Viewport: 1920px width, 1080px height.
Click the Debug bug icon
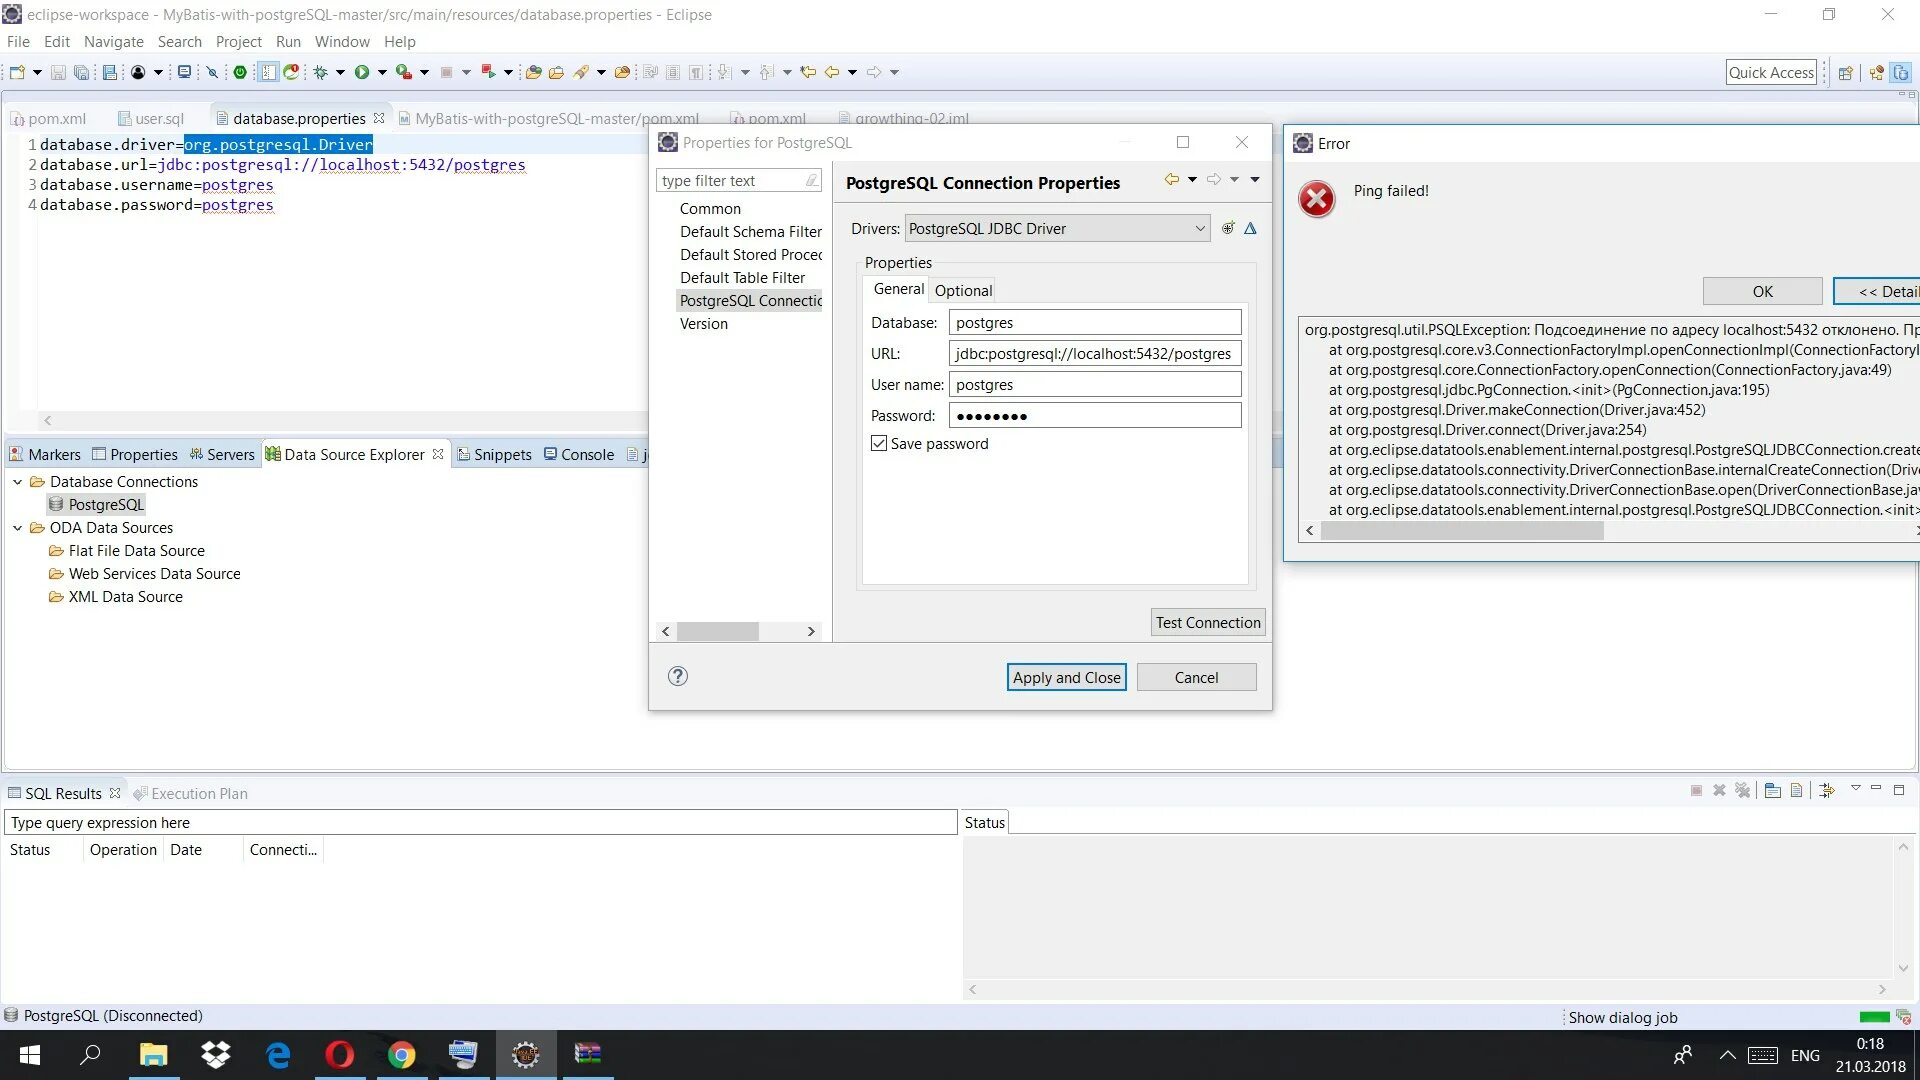320,72
